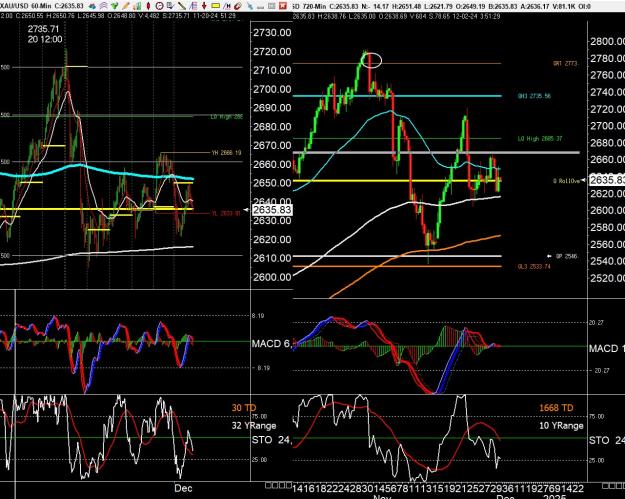Click the 10 YRange label
625x499 pixels.
coord(561,426)
